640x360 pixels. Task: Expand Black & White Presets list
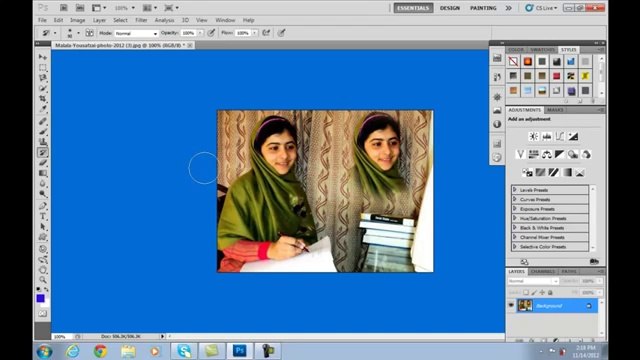515,227
